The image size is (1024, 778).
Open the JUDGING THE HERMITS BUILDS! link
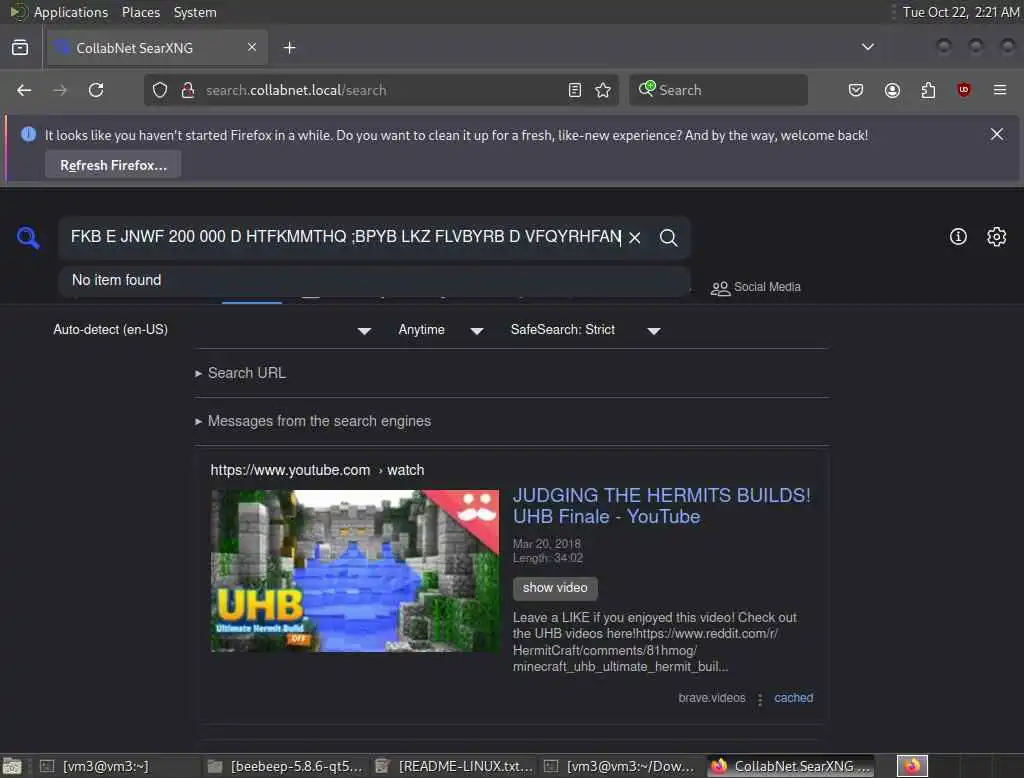point(661,506)
